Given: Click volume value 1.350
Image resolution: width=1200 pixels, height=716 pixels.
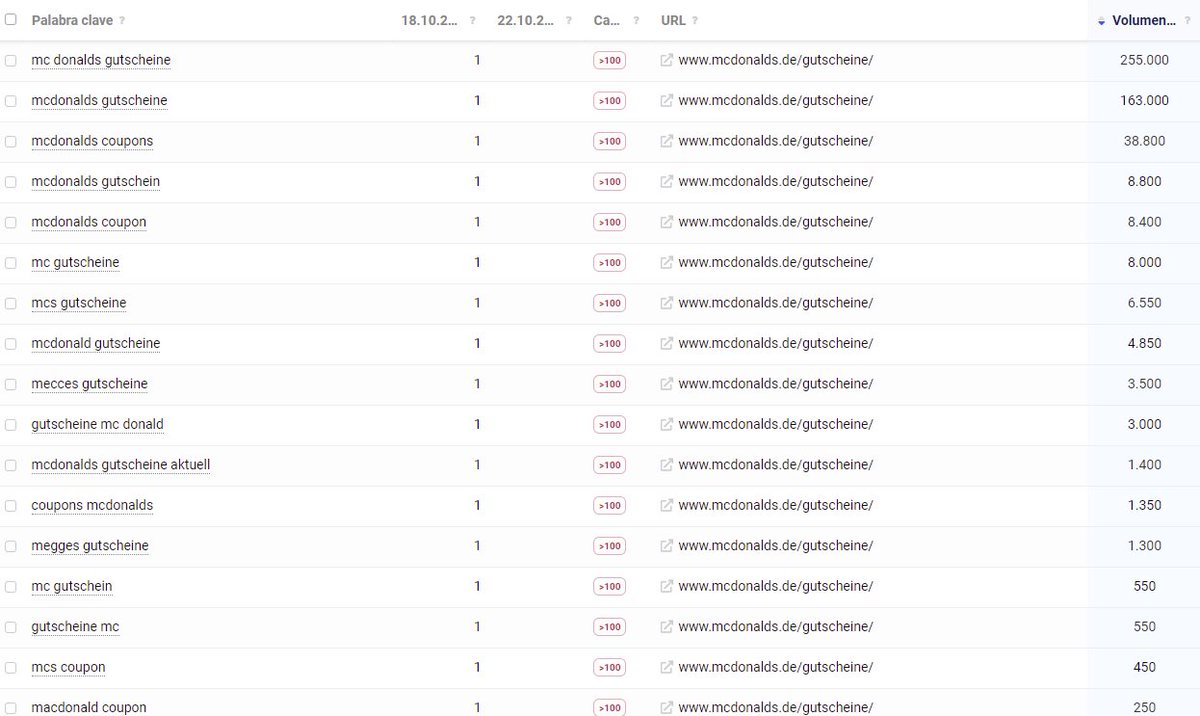Looking at the screenshot, I should tap(1144, 506).
